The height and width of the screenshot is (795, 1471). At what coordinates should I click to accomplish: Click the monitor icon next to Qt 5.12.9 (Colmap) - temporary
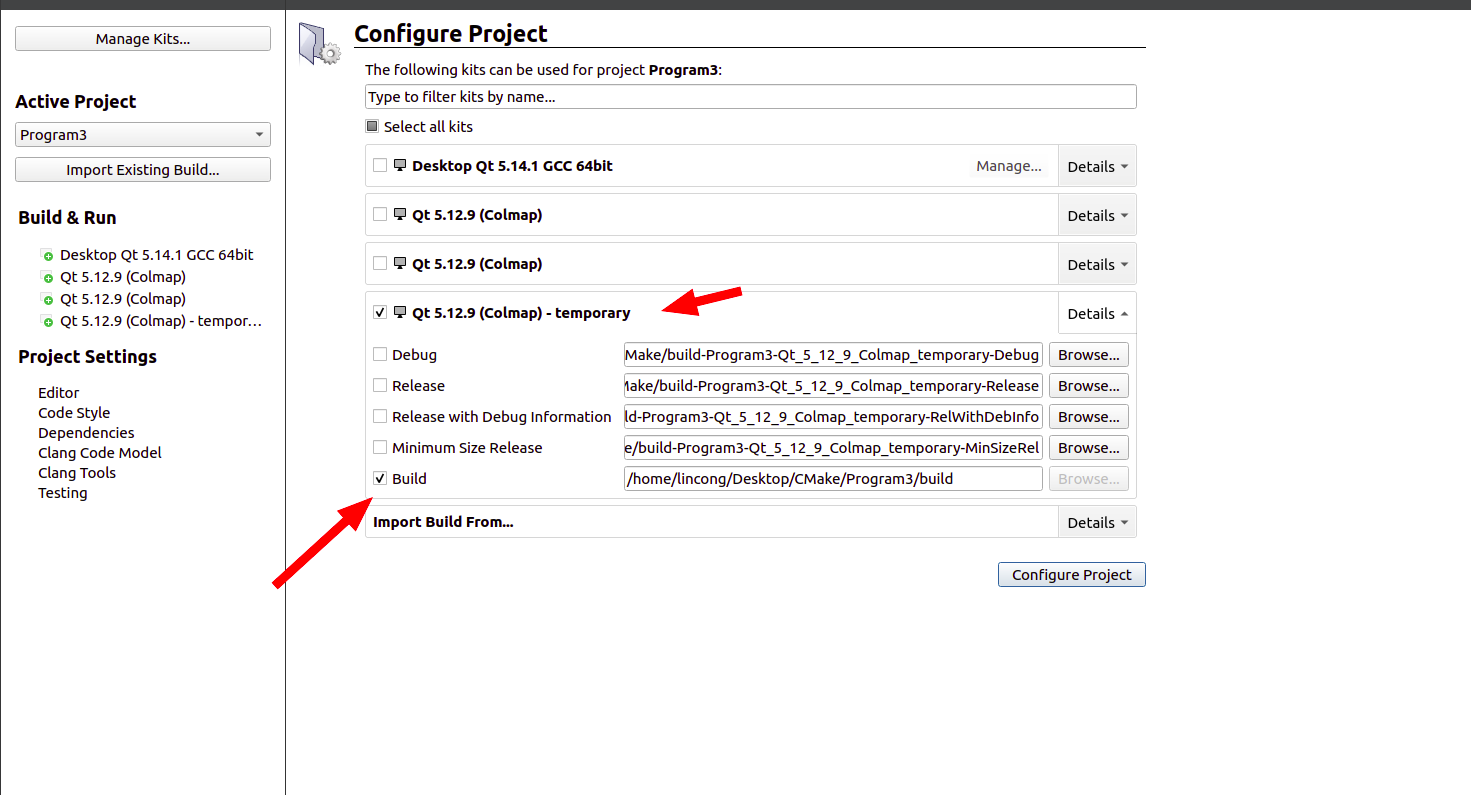pos(400,312)
